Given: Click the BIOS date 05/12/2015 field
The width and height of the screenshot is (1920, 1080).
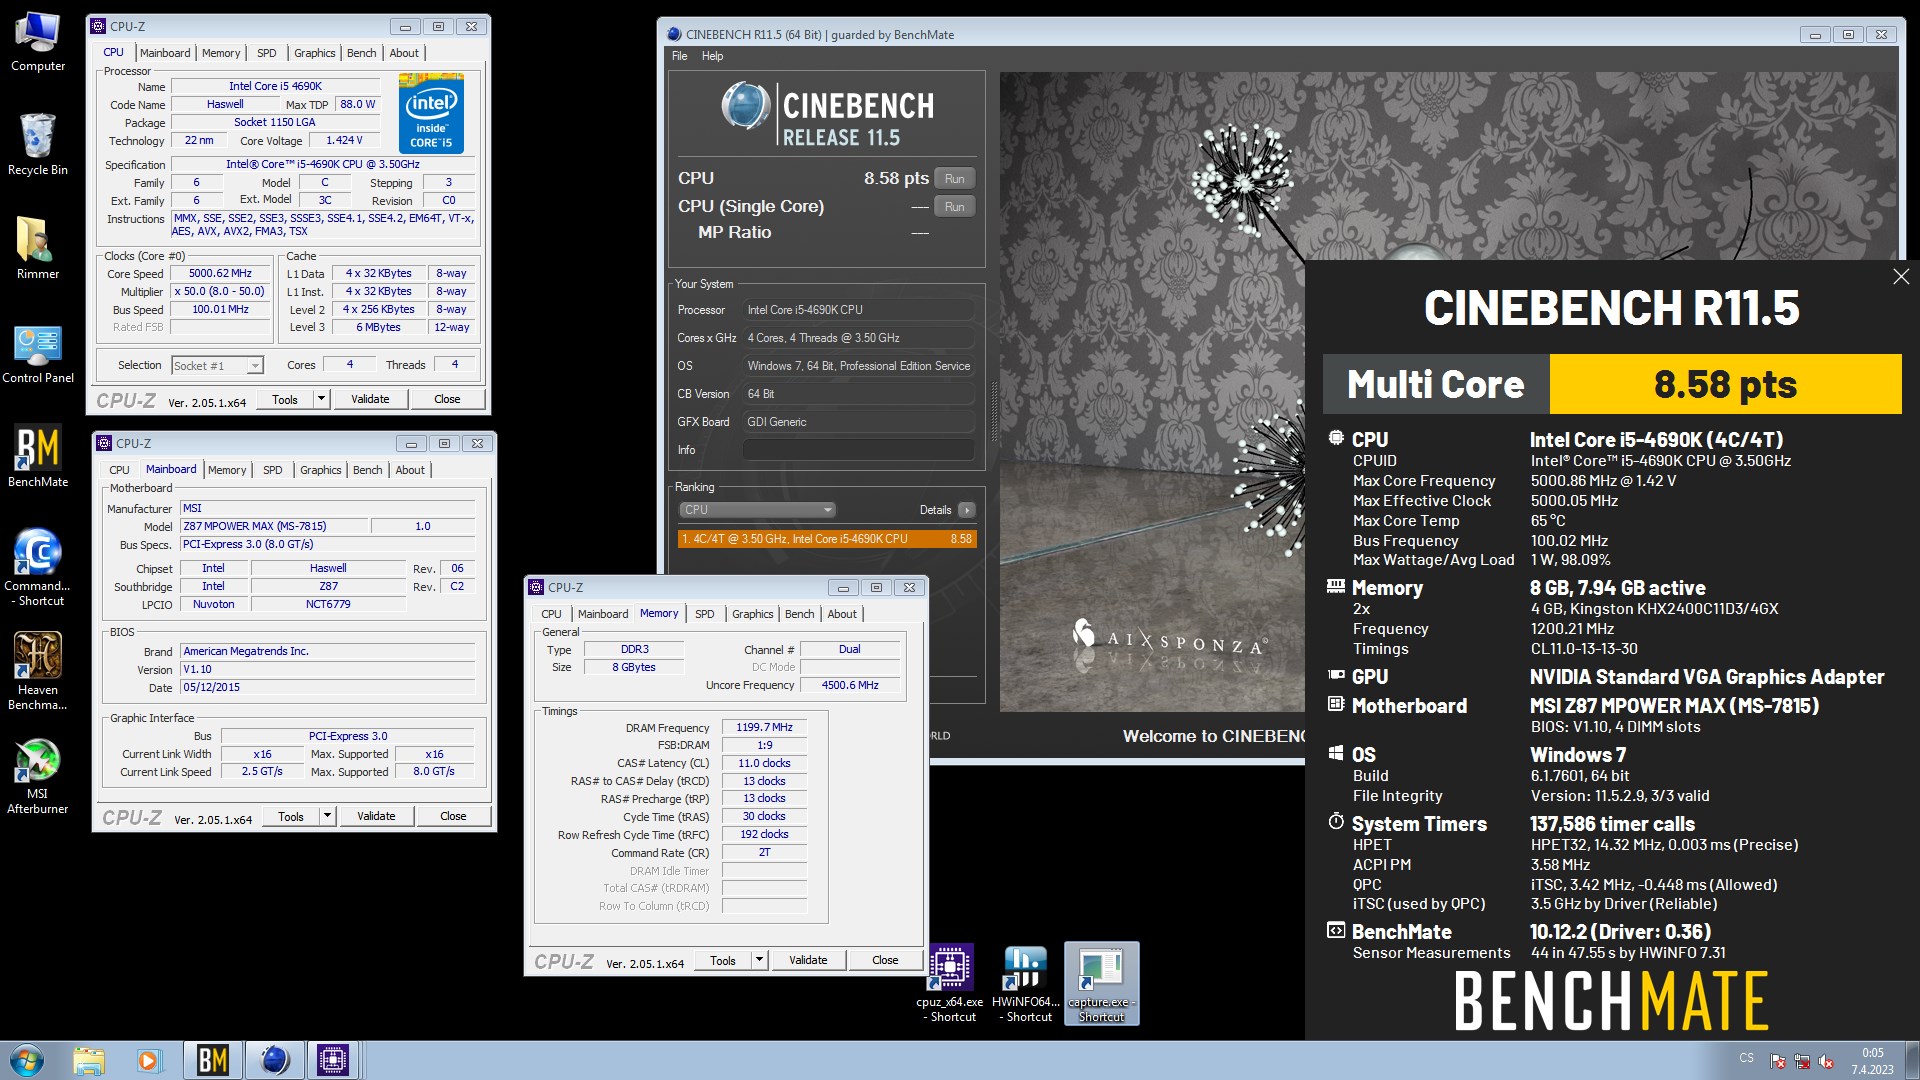Looking at the screenshot, I should (328, 687).
